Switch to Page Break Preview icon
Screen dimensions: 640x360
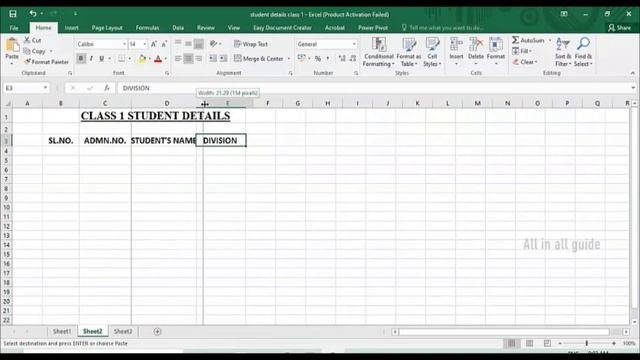pos(547,344)
